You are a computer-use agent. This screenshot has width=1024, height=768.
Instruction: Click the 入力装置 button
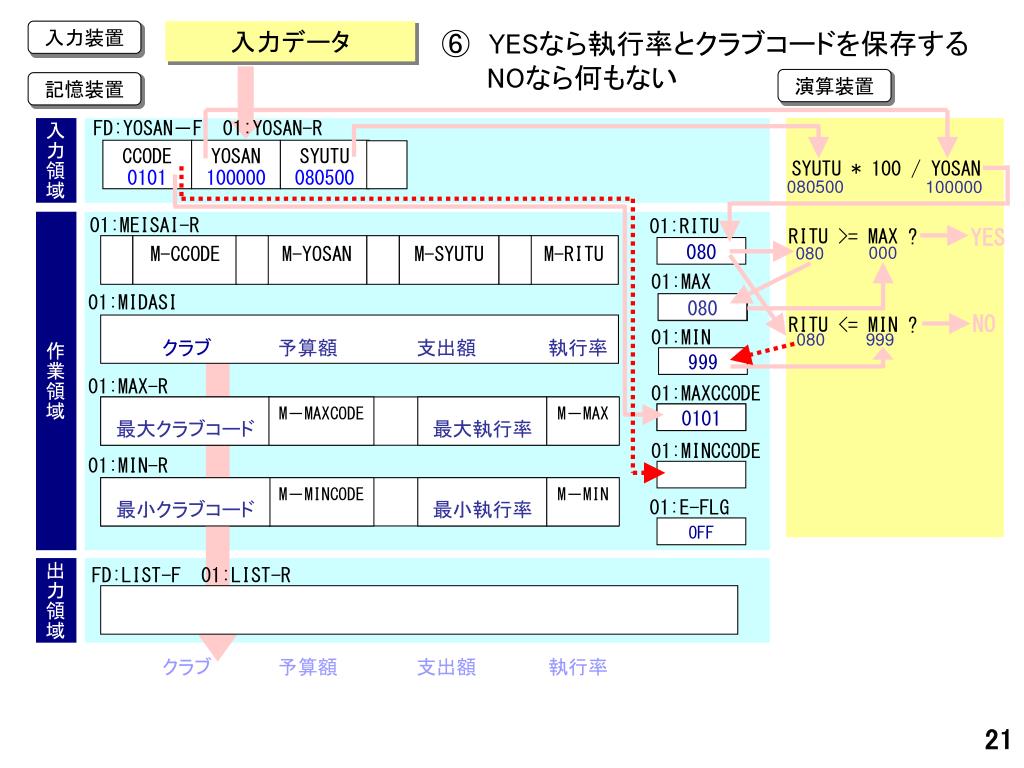click(85, 38)
